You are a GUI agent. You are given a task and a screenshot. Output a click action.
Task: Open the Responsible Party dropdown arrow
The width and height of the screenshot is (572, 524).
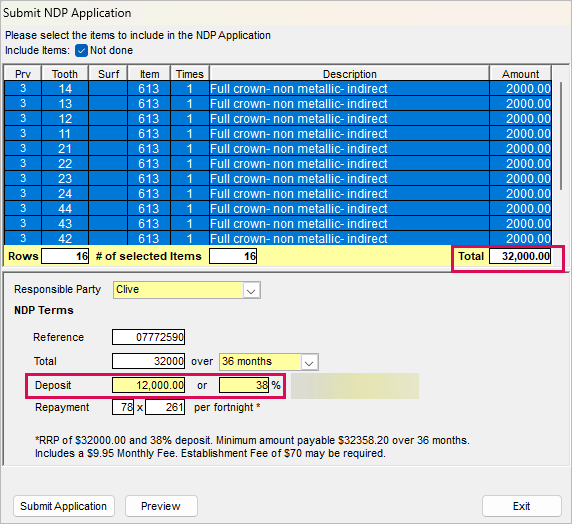pos(251,290)
